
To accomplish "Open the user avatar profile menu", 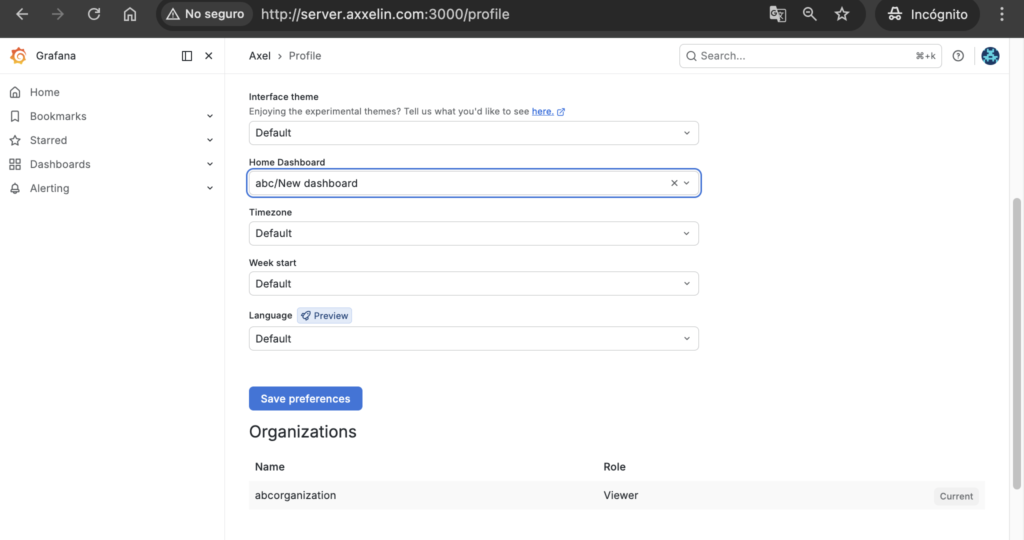I will pos(990,56).
